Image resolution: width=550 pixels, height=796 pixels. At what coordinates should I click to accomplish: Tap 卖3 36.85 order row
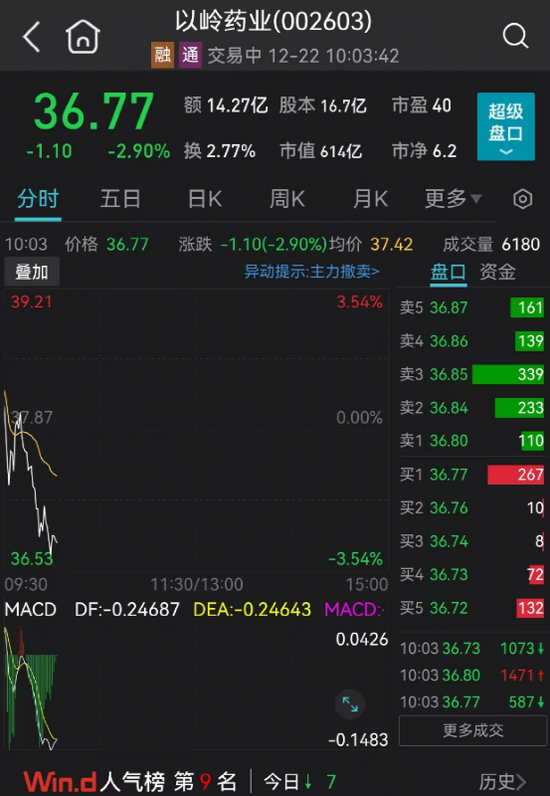[x=472, y=374]
